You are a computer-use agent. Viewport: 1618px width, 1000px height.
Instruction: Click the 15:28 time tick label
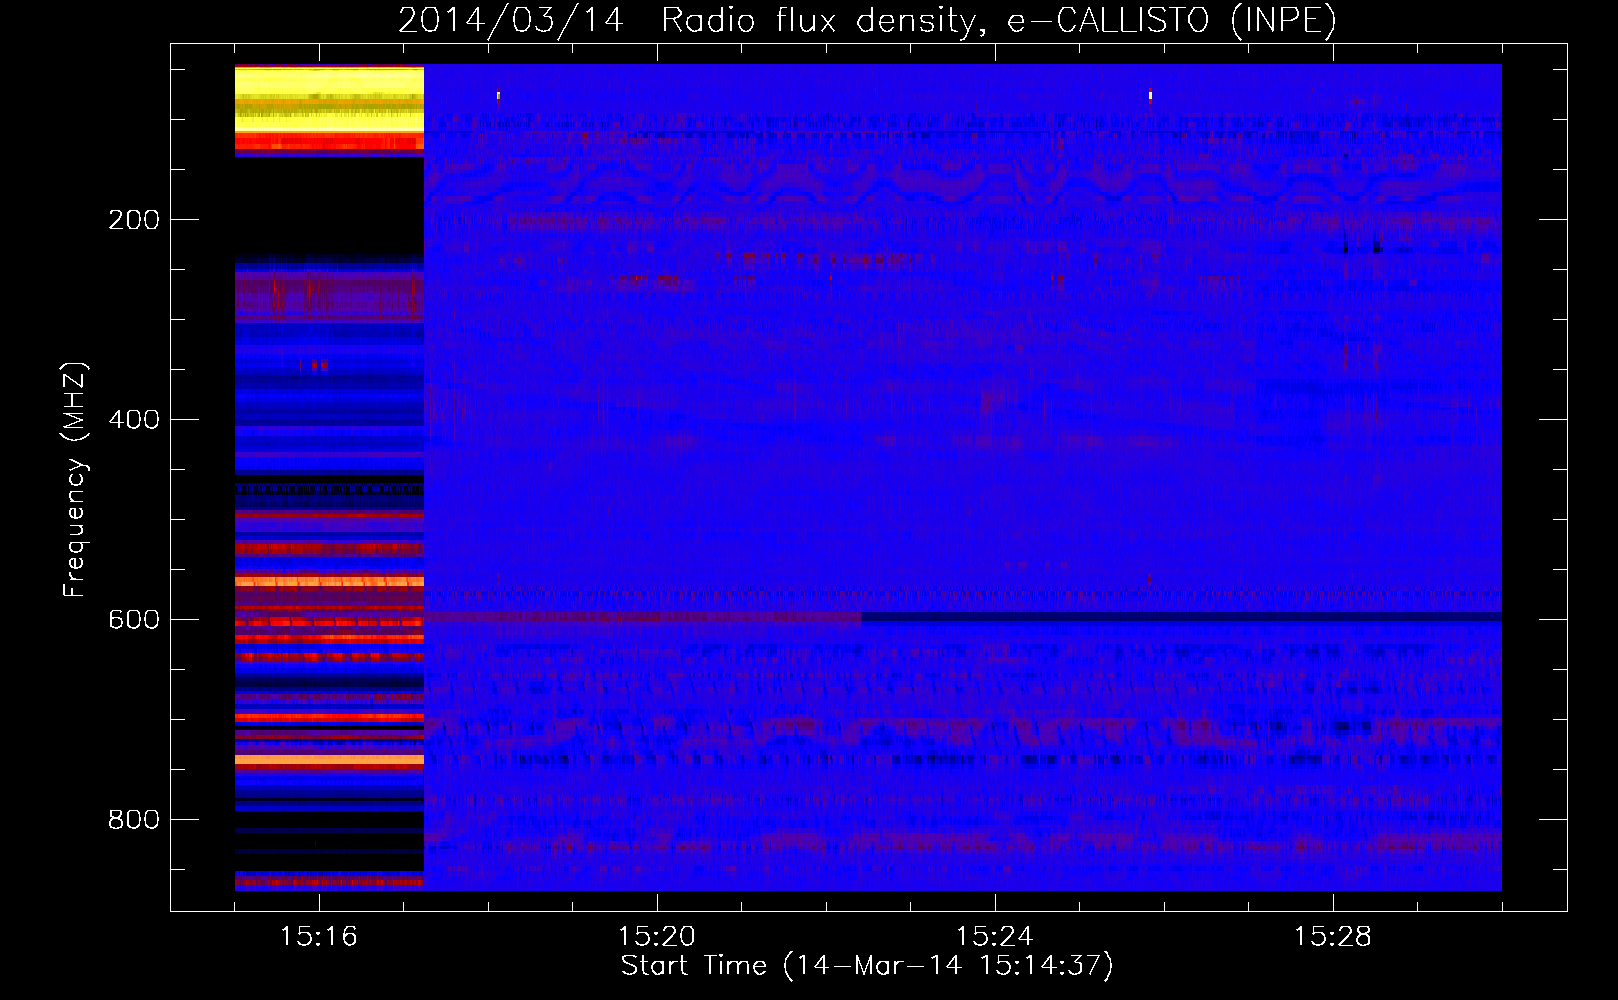click(1332, 937)
